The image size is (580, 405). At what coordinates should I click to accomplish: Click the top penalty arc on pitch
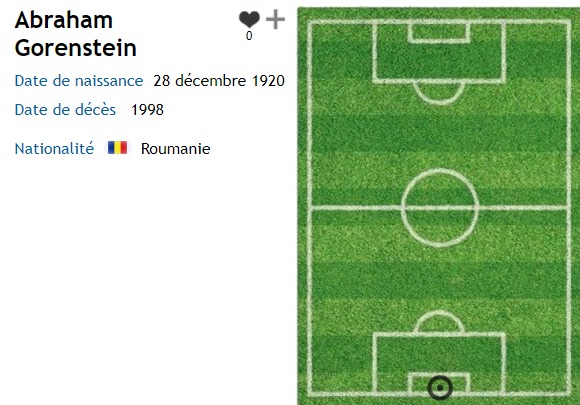(439, 93)
